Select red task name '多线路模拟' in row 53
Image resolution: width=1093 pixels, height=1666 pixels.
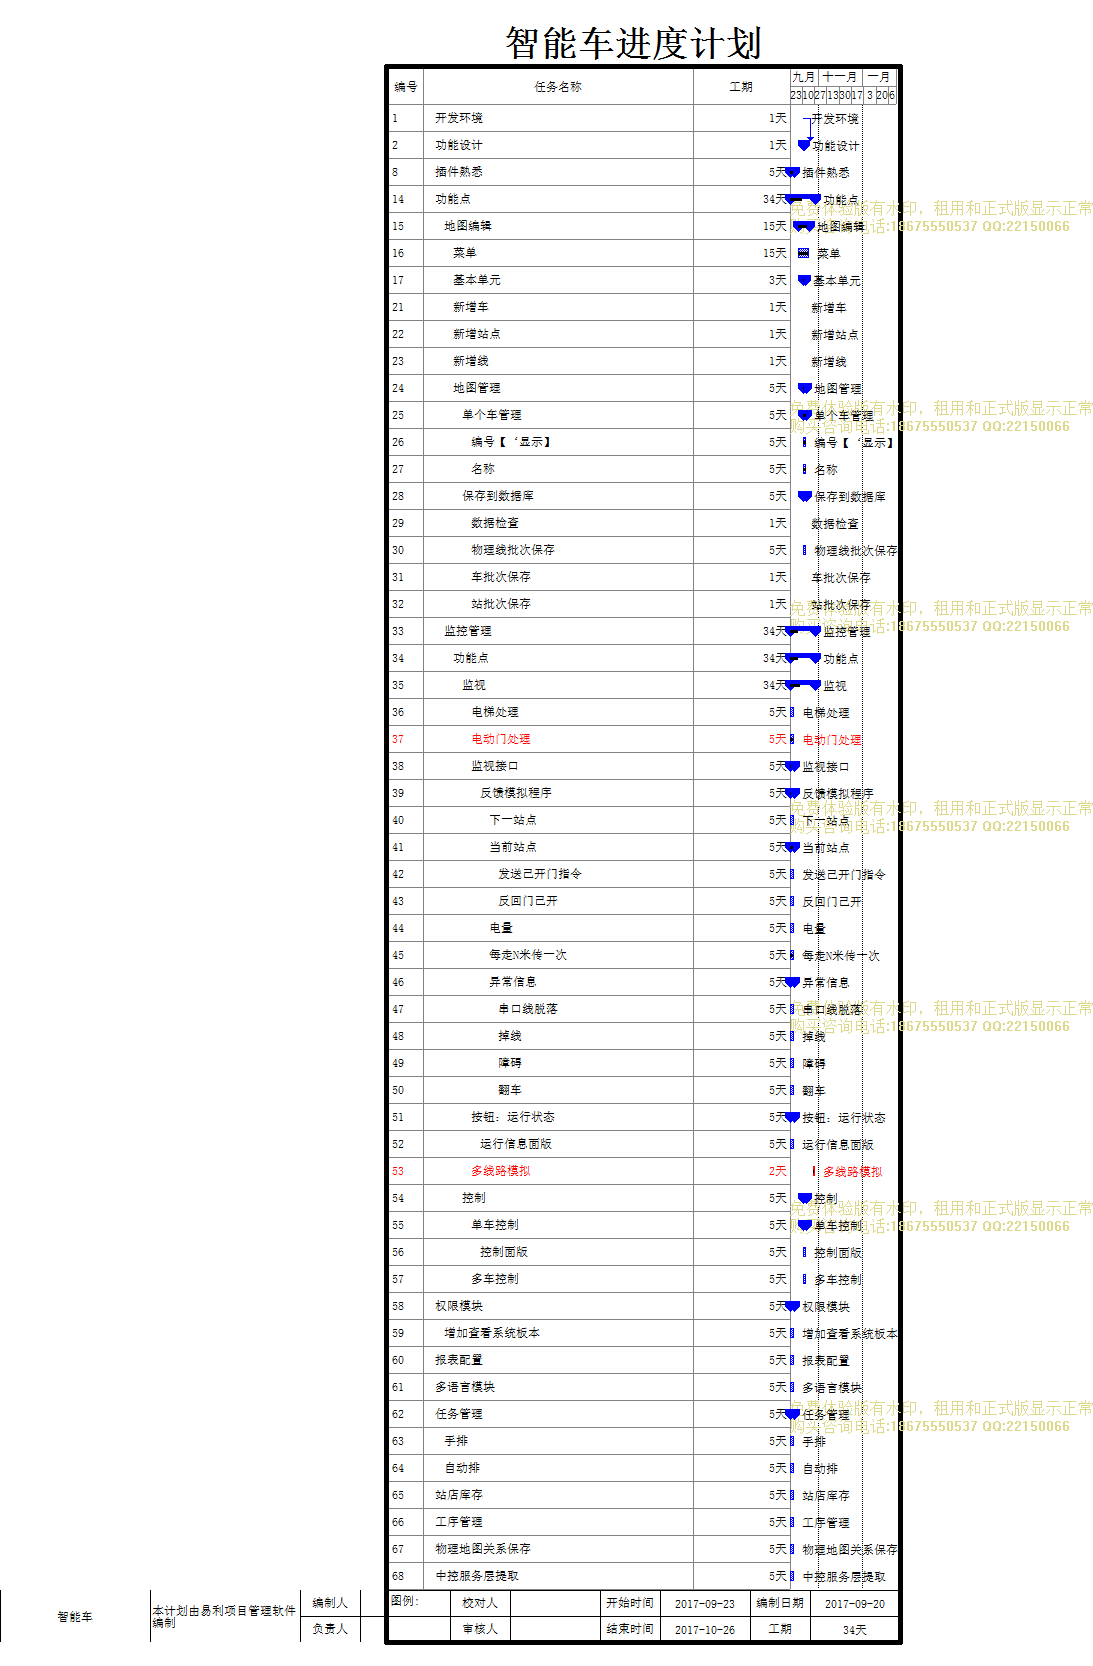[501, 1171]
